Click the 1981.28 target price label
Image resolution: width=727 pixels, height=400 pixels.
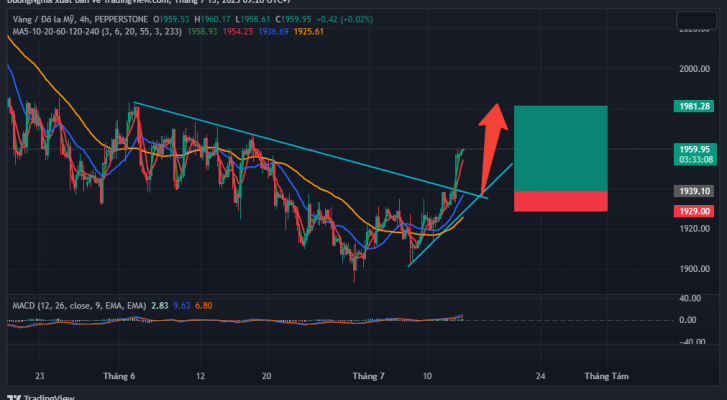tap(694, 106)
